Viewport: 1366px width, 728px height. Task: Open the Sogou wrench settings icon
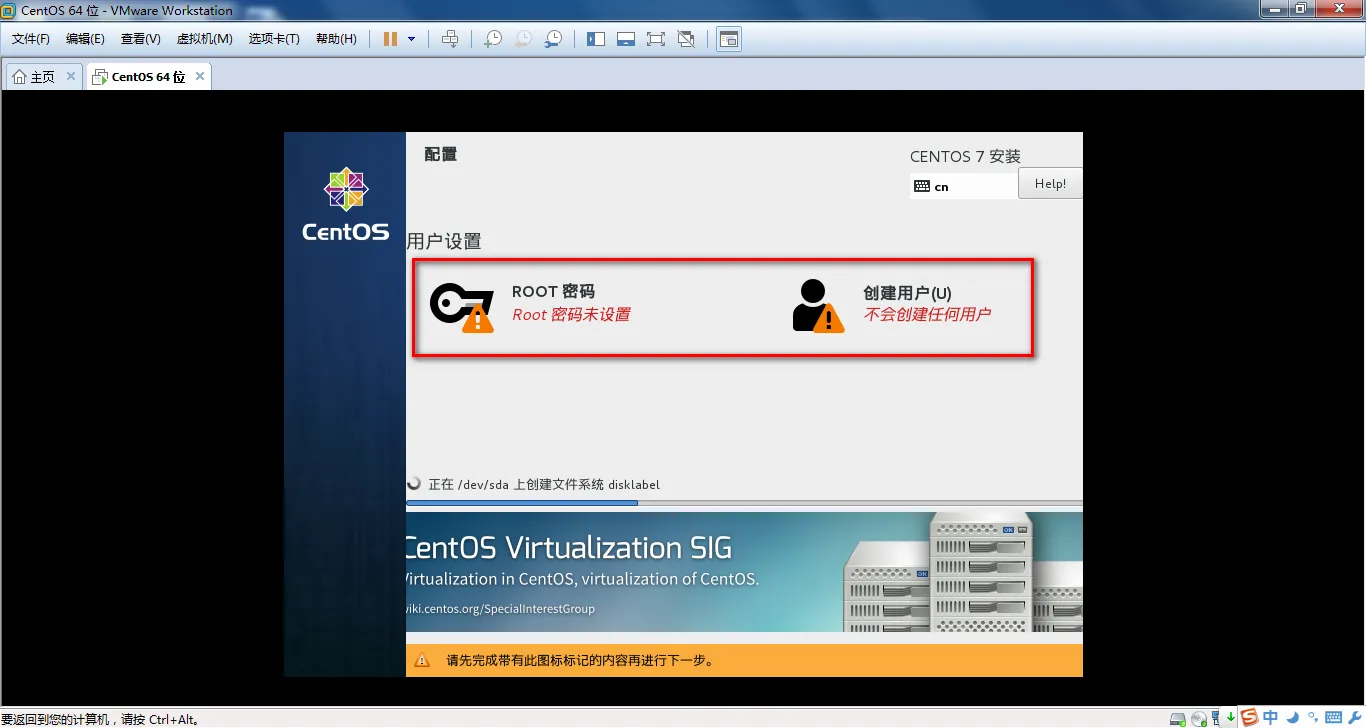pyautogui.click(x=1355, y=717)
